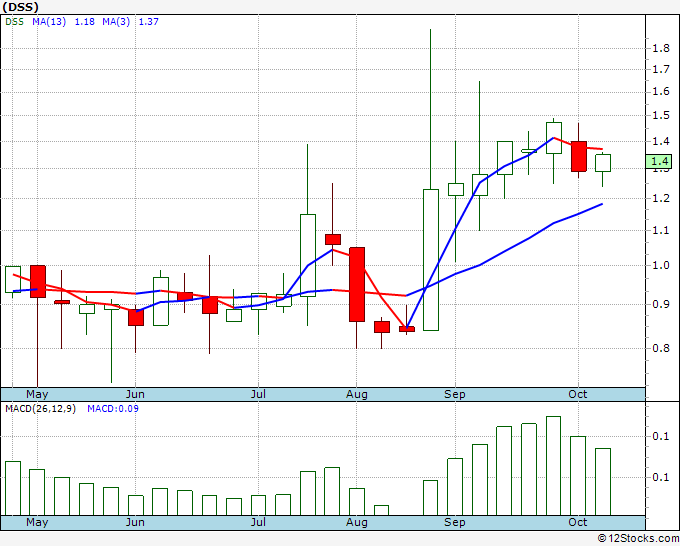Screen dimensions: 680x546
Task: Click the MACD(26,12,9) indicator label
Action: tap(40, 409)
